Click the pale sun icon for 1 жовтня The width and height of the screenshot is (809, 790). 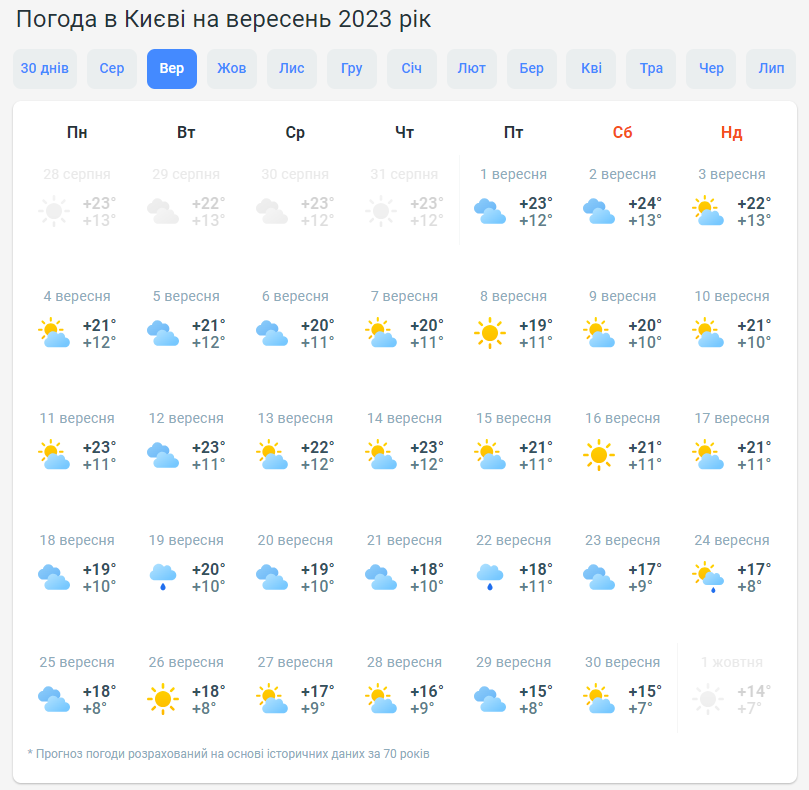point(708,699)
